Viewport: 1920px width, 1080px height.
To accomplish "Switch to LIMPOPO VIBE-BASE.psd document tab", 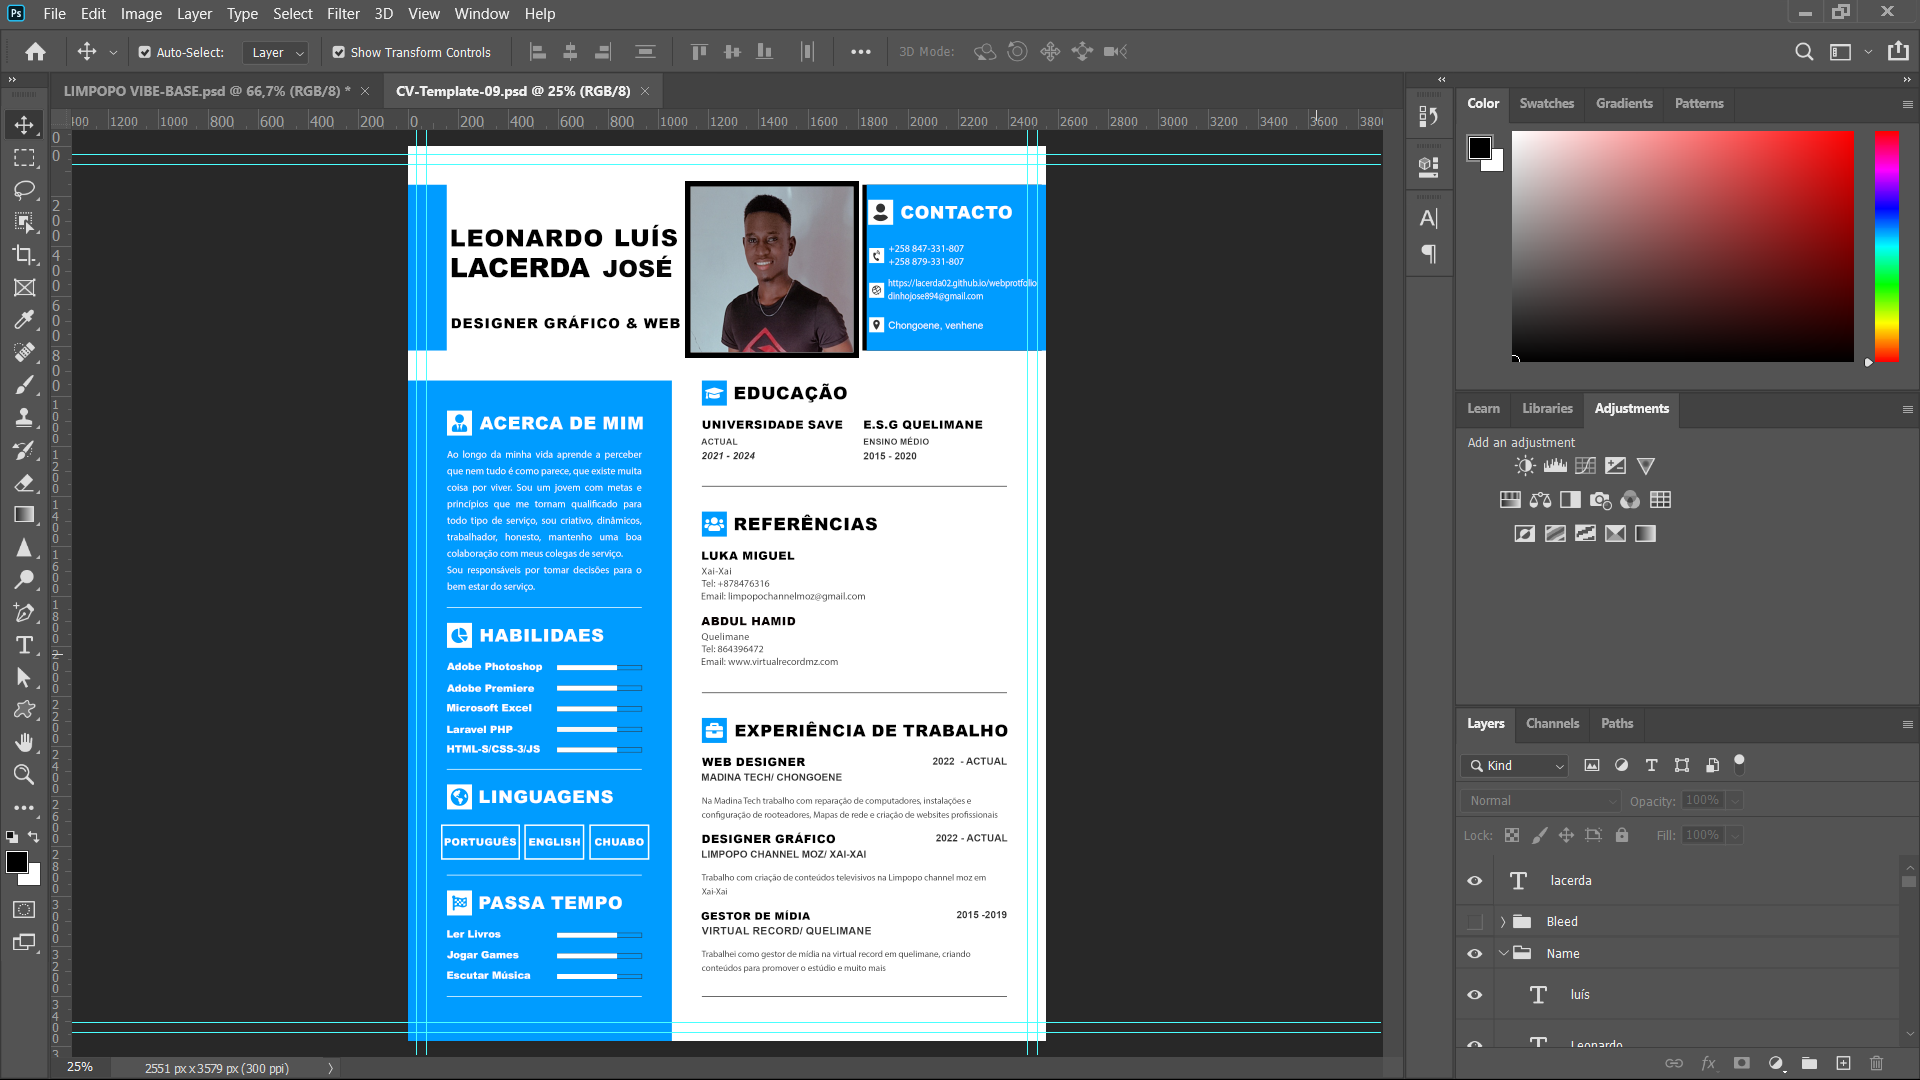I will [206, 91].
